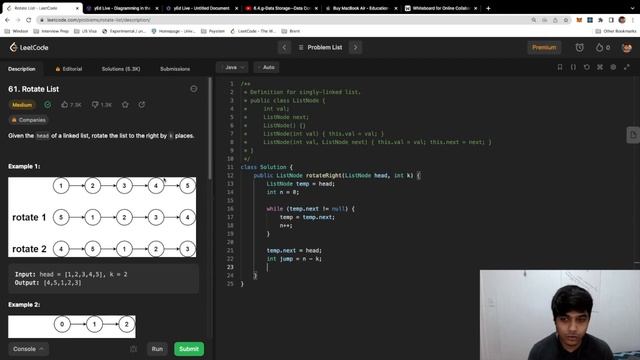Click the browser profile avatar
The width and height of the screenshot is (640, 360).
coord(622,20)
